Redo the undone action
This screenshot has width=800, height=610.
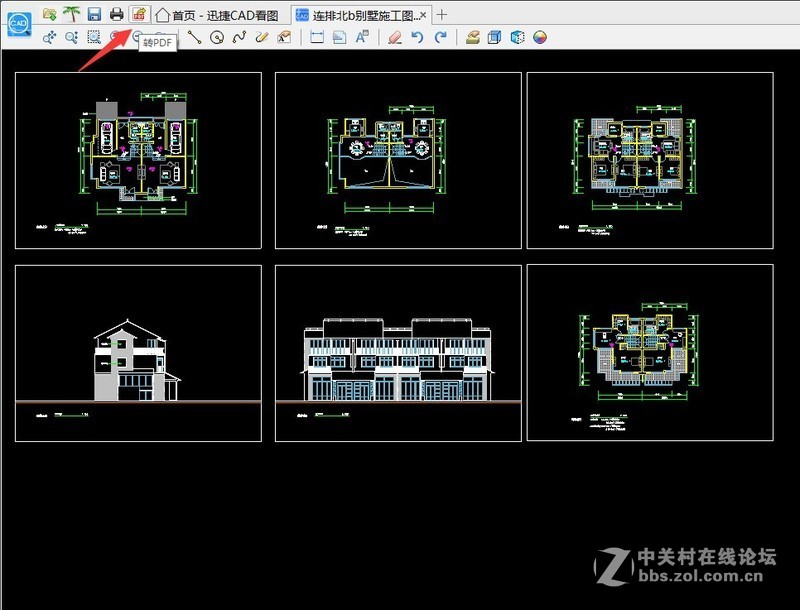[x=440, y=36]
